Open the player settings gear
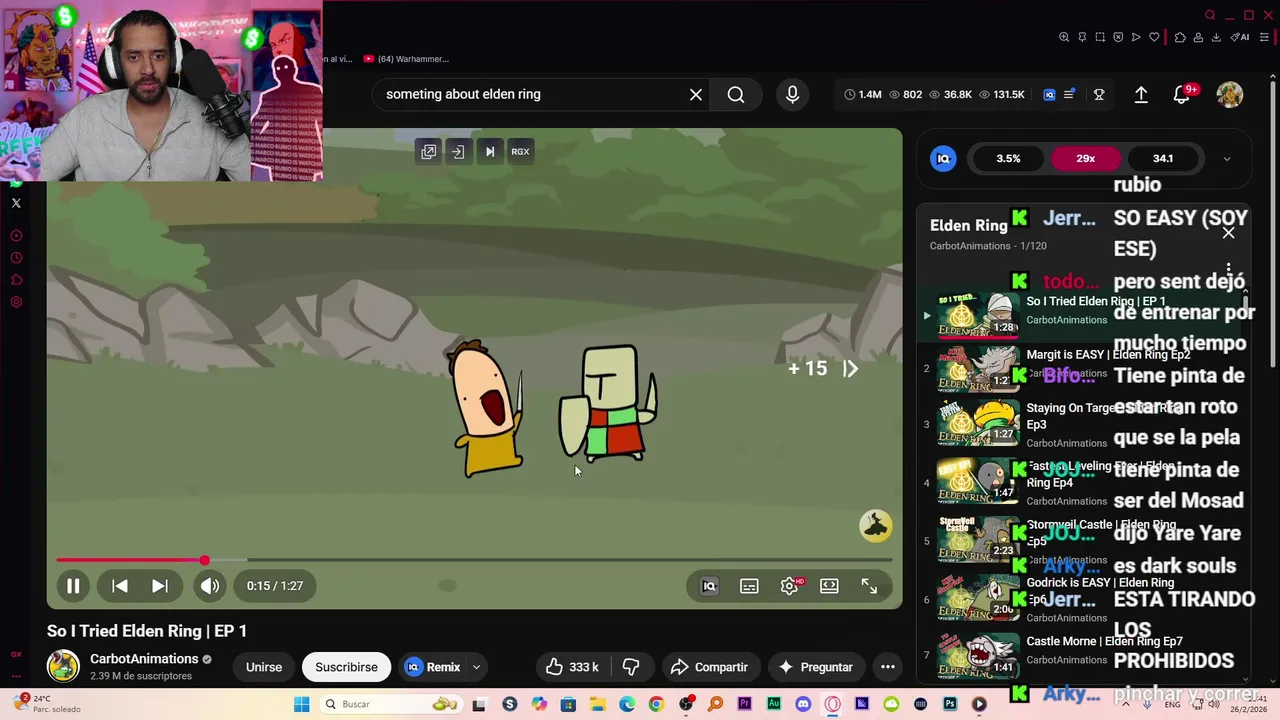Image resolution: width=1280 pixels, height=720 pixels. (x=789, y=586)
